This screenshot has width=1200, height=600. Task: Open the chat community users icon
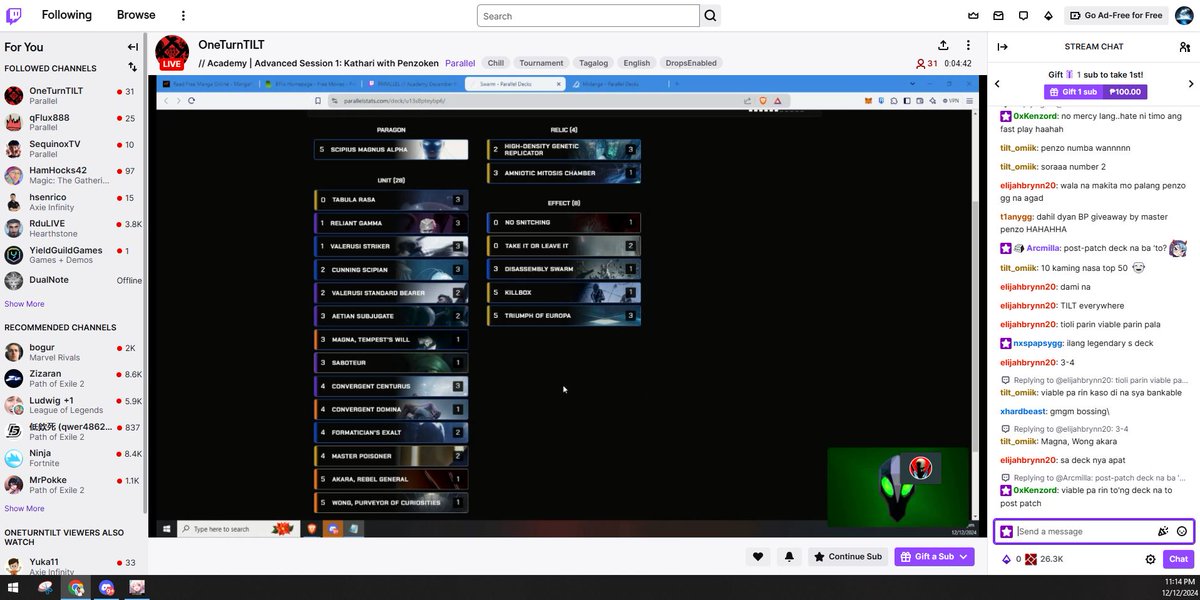(1184, 47)
